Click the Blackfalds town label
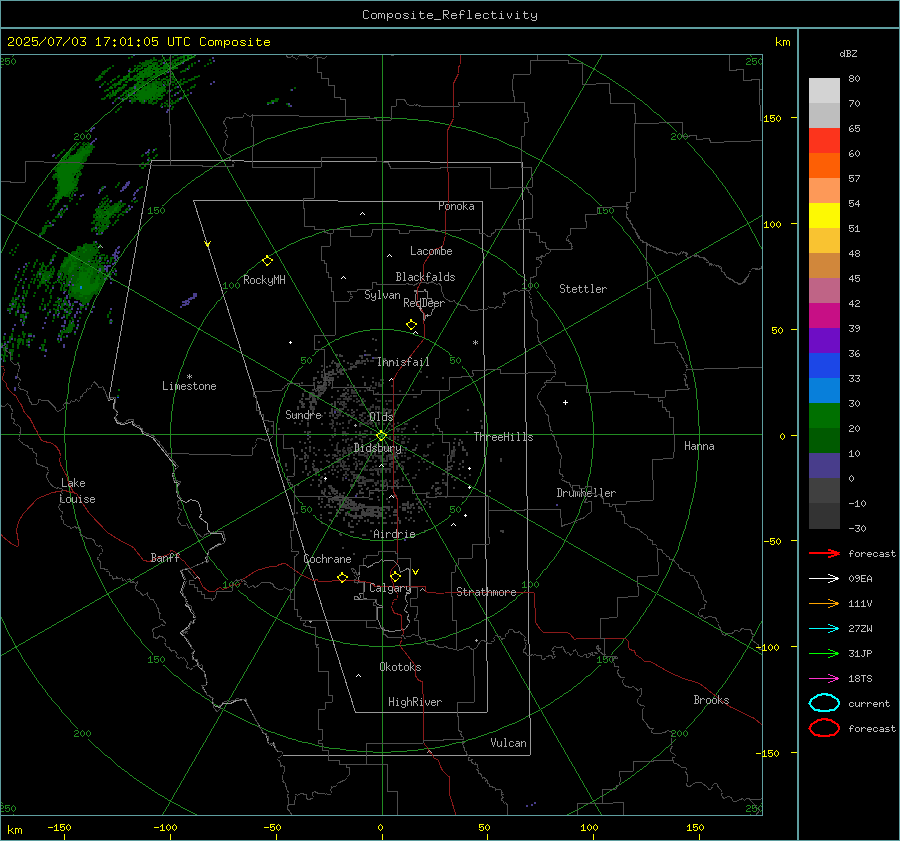The image size is (900, 841). coord(425,277)
